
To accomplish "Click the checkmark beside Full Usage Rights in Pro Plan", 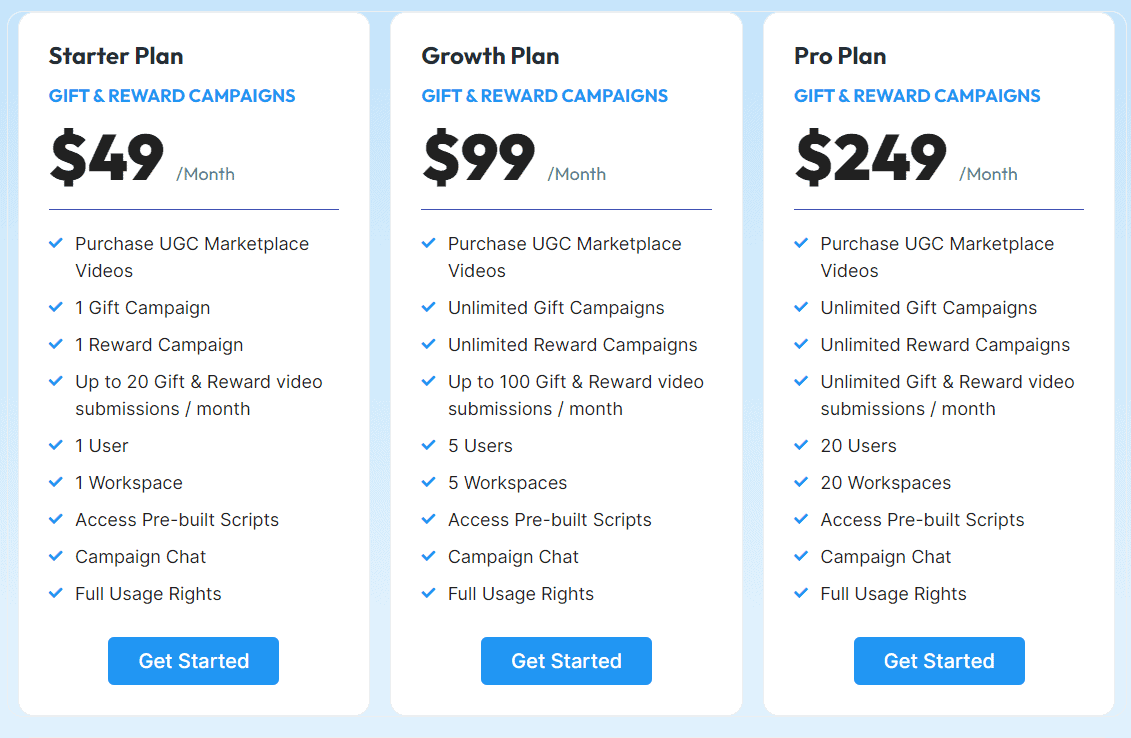I will point(802,594).
